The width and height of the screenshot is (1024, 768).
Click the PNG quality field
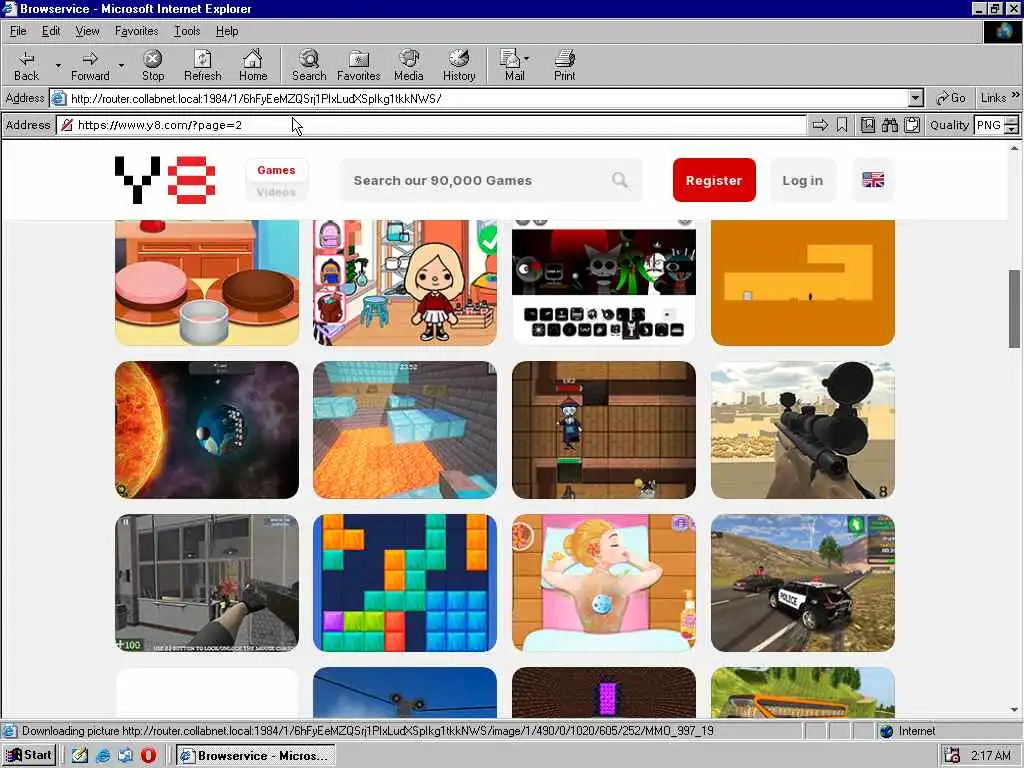[x=989, y=125]
